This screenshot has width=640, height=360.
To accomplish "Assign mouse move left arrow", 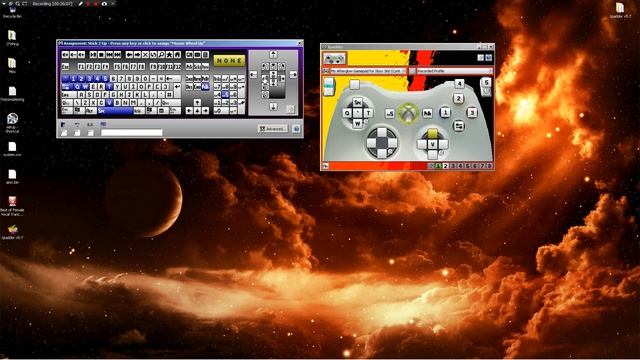I will [253, 75].
